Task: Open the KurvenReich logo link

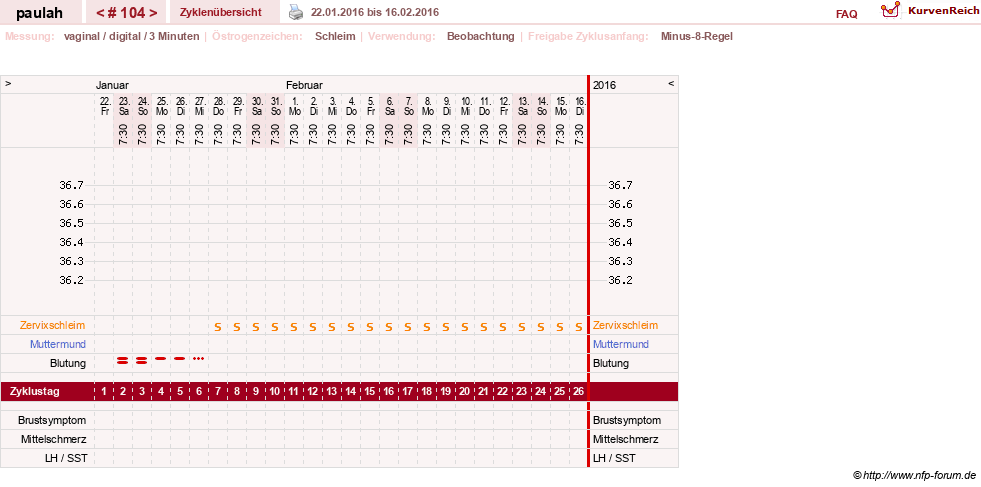Action: pos(930,10)
